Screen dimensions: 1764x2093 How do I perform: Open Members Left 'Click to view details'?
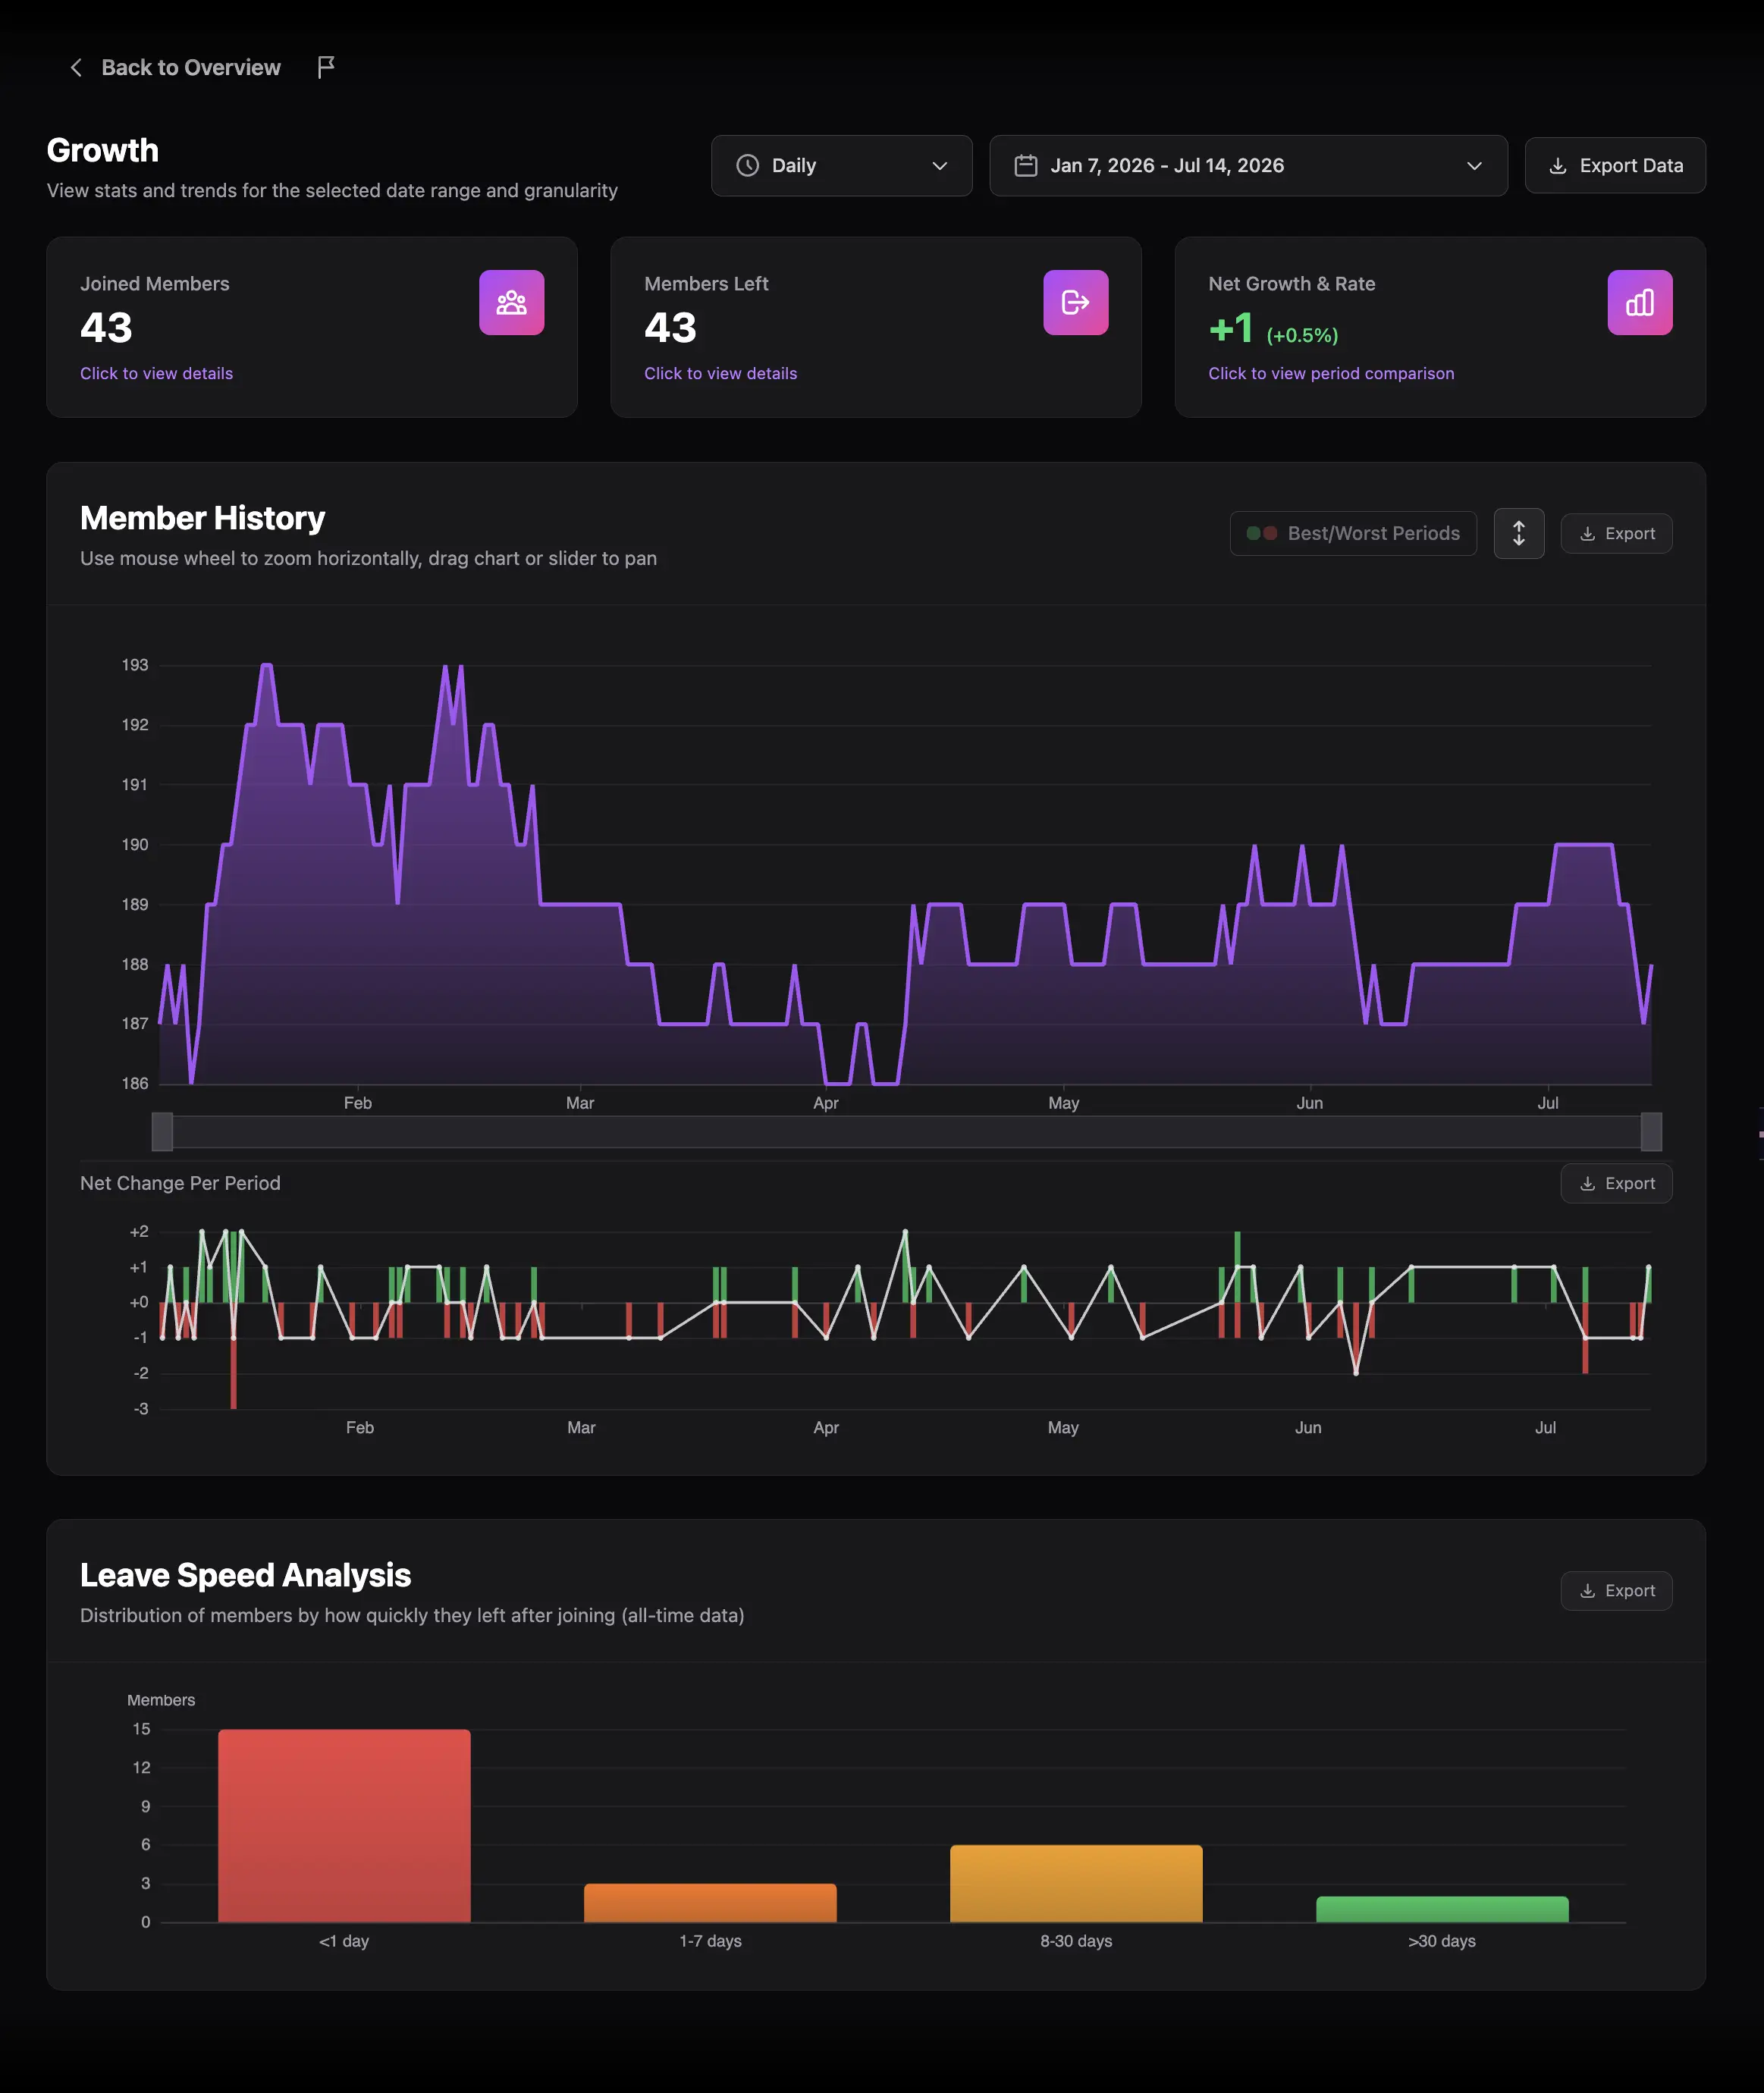720,373
